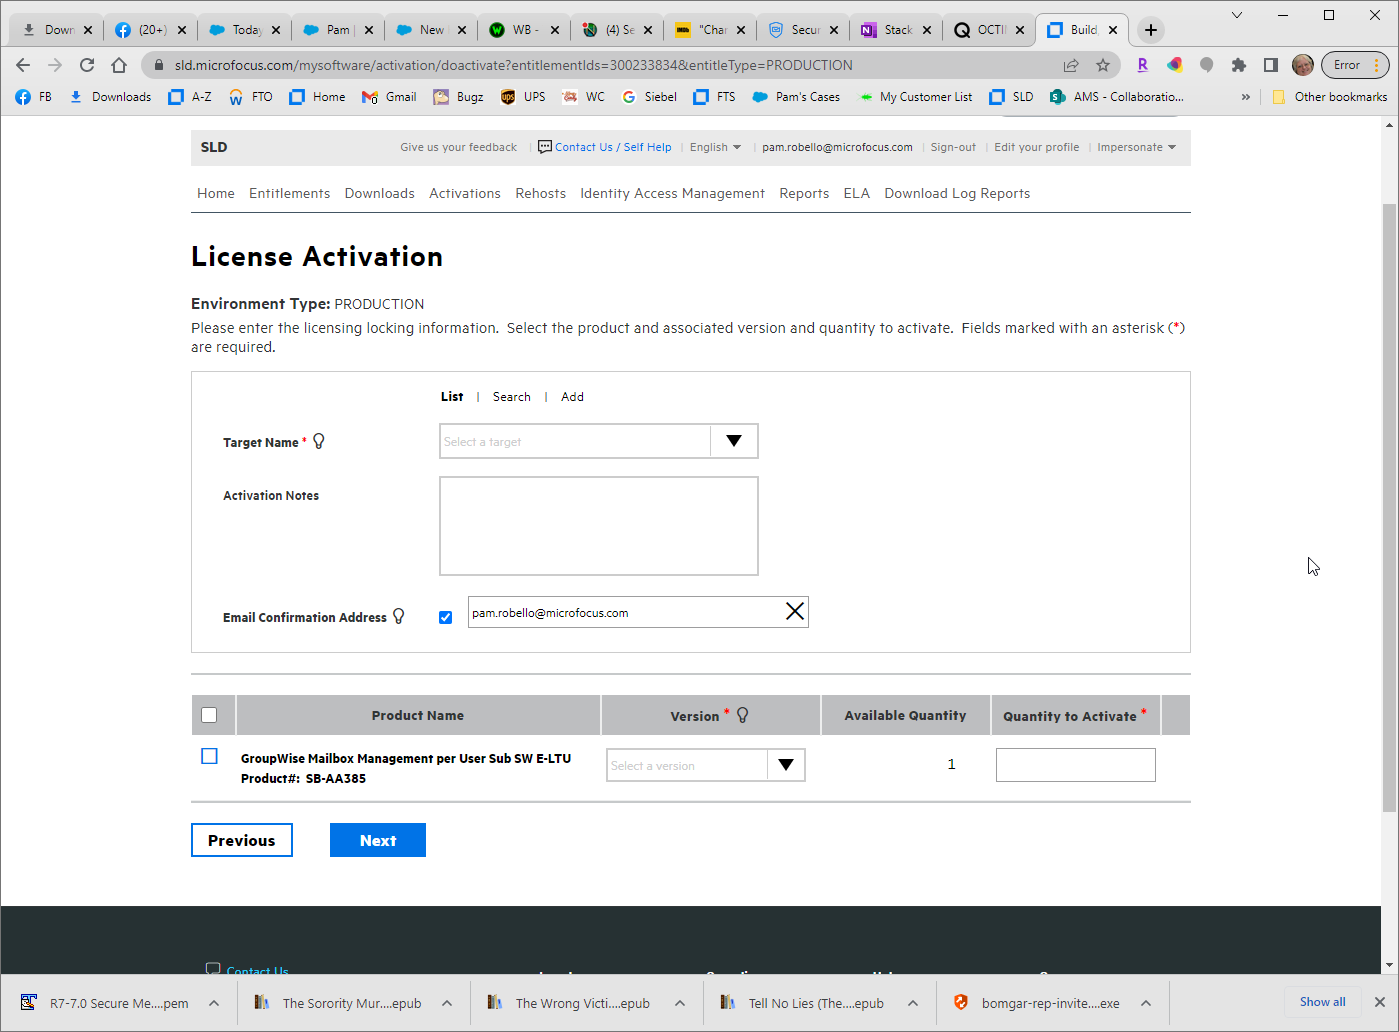
Task: Click the Target Name lightbulb hint icon
Action: tap(319, 441)
